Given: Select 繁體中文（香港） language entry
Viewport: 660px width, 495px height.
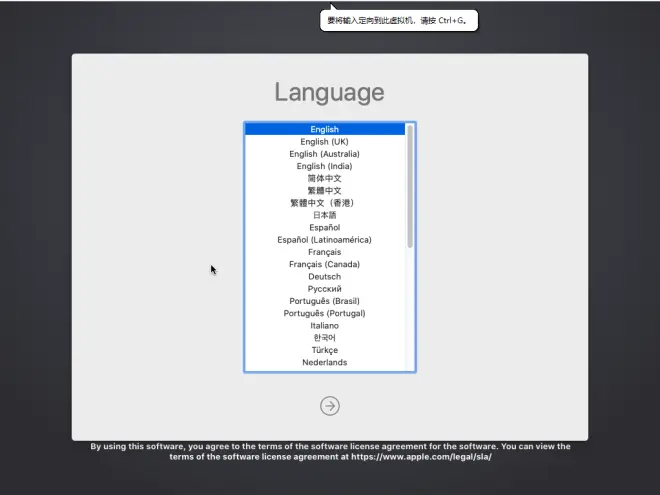Looking at the screenshot, I should tap(324, 203).
